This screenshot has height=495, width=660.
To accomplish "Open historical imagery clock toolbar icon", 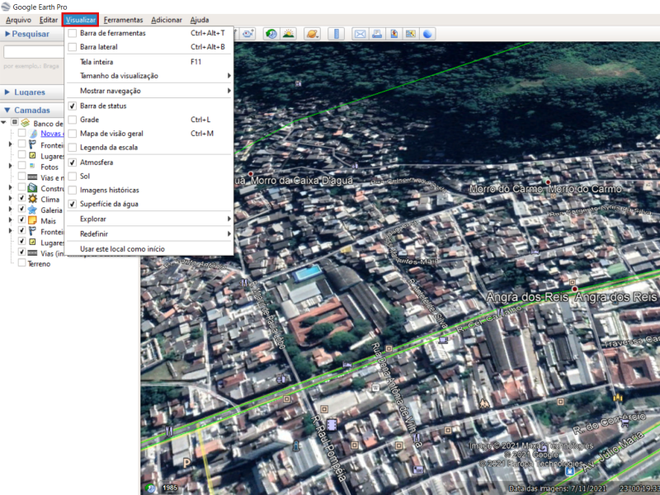I will (x=271, y=34).
